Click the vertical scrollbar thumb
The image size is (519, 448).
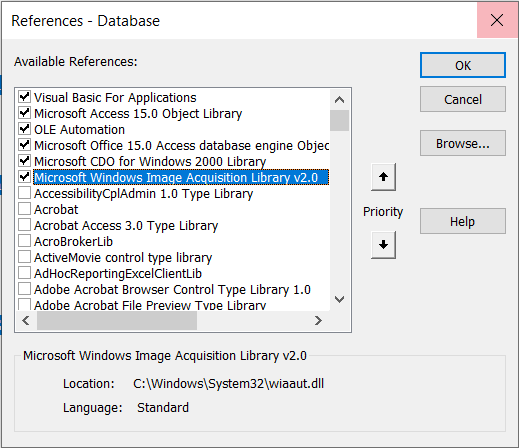(x=339, y=120)
